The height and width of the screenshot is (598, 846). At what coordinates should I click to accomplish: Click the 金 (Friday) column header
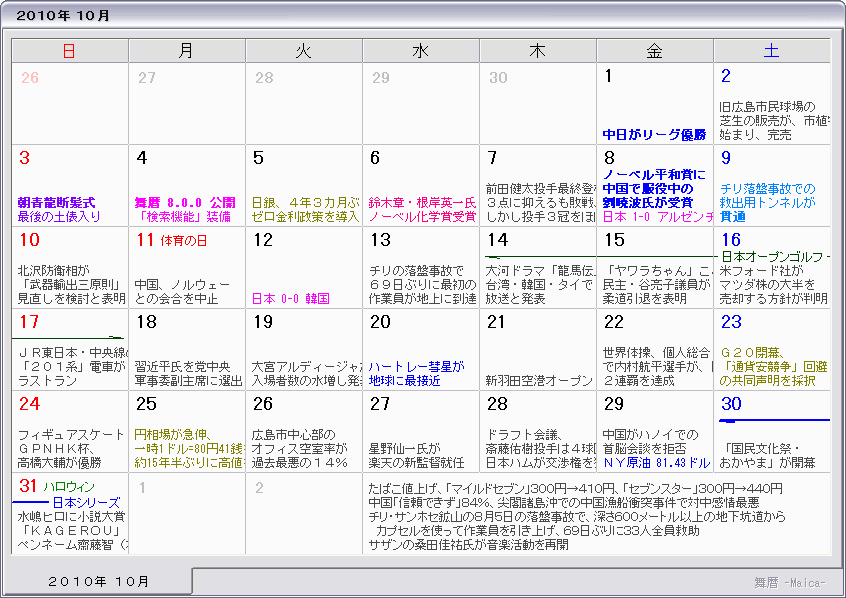tap(654, 51)
